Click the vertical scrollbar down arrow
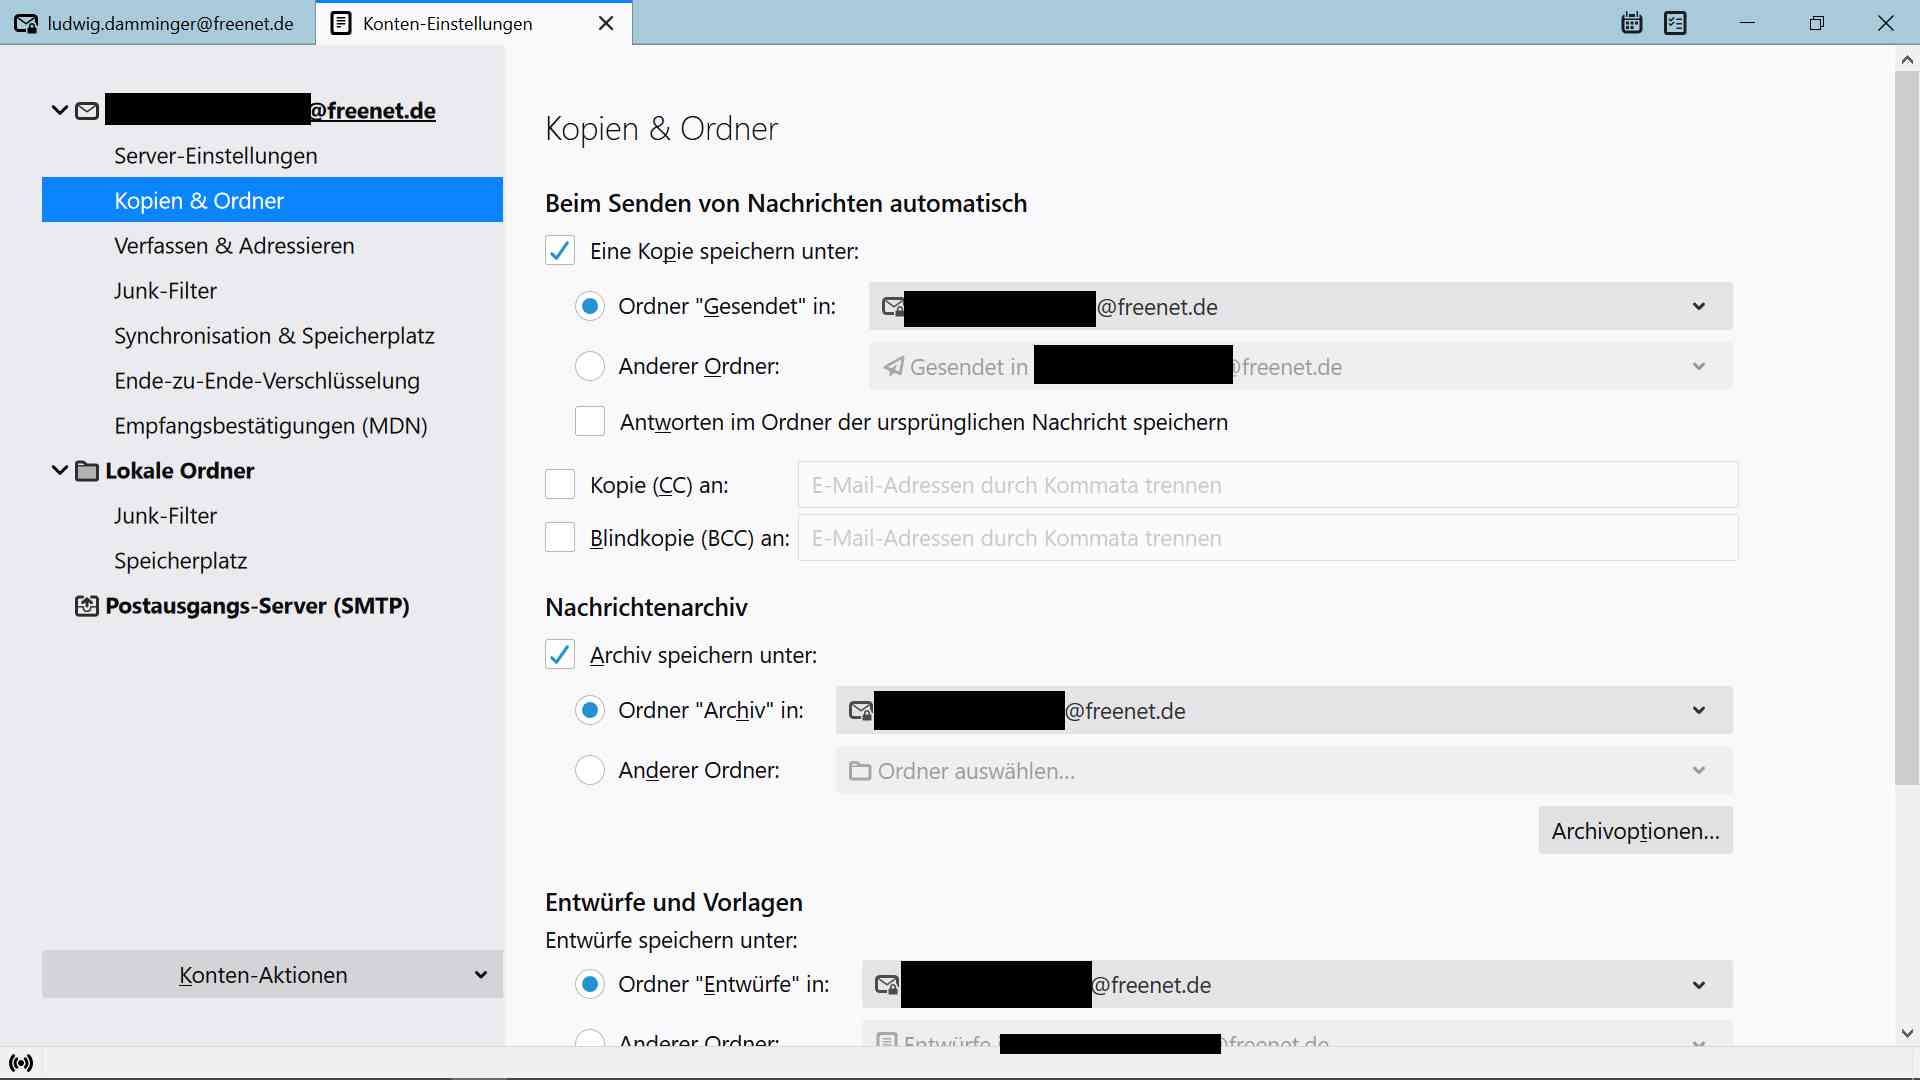1920x1080 pixels. [x=1907, y=1033]
